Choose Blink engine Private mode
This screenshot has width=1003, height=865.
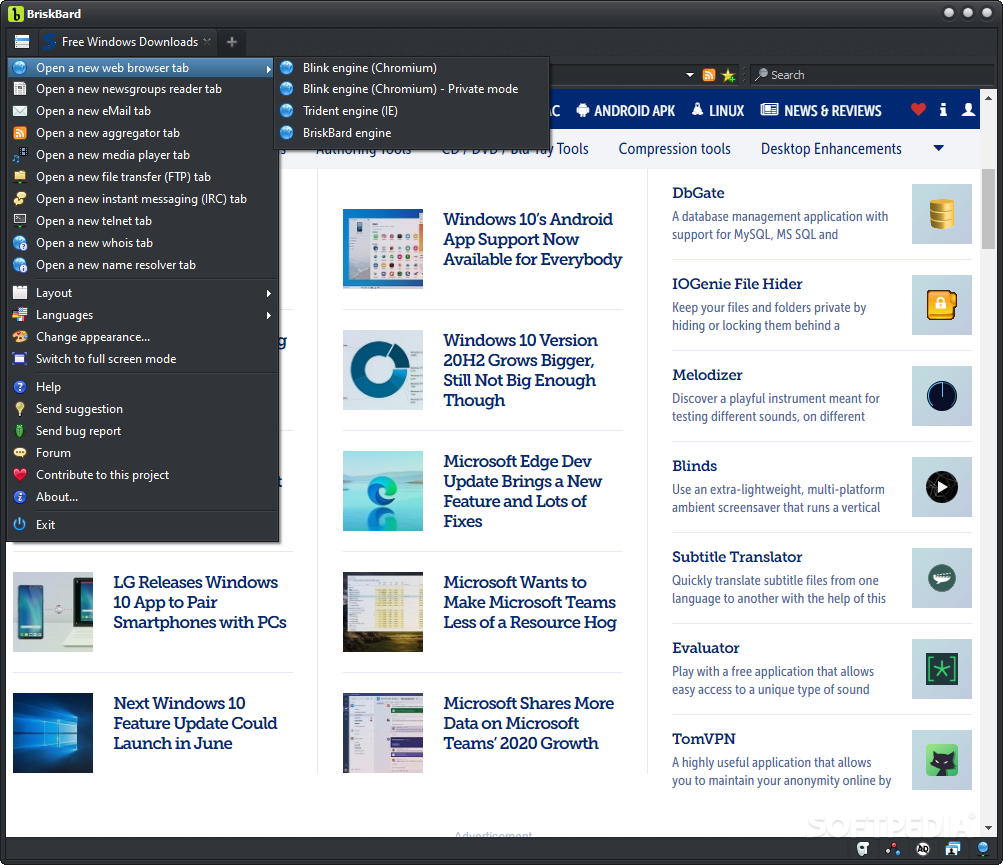click(x=413, y=89)
